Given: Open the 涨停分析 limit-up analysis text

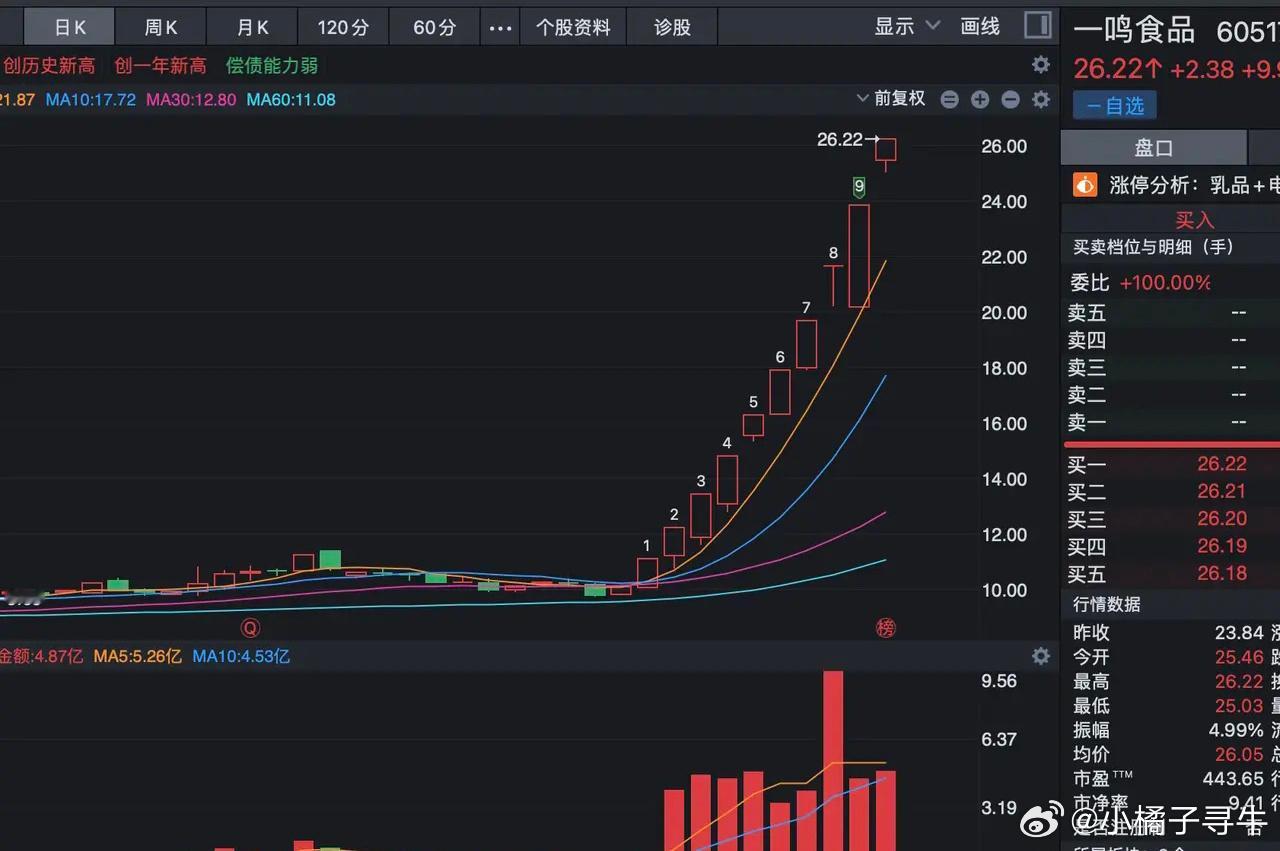Looking at the screenshot, I should pyautogui.click(x=1194, y=185).
